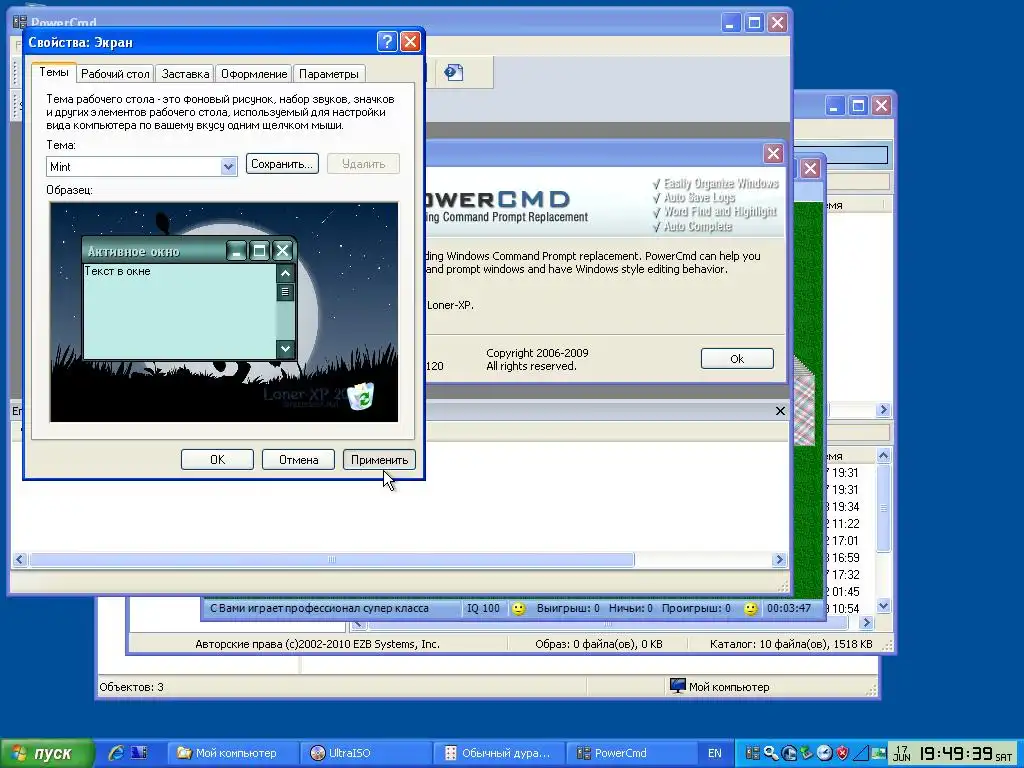Close the lower PowerCmd panel with X
This screenshot has height=768, width=1024.
[780, 411]
